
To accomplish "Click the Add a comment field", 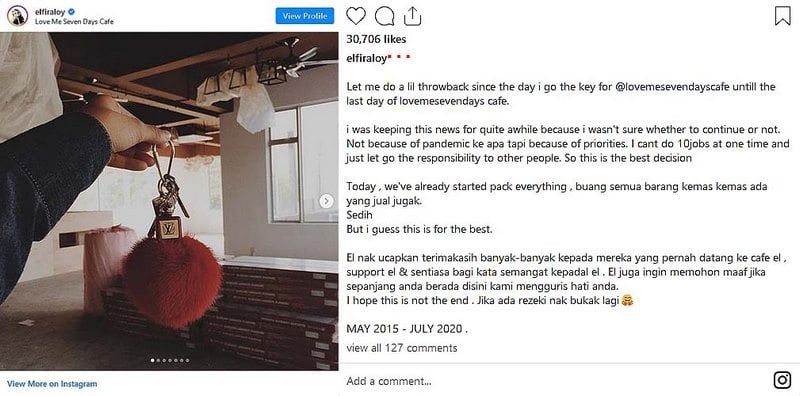I will (x=556, y=381).
